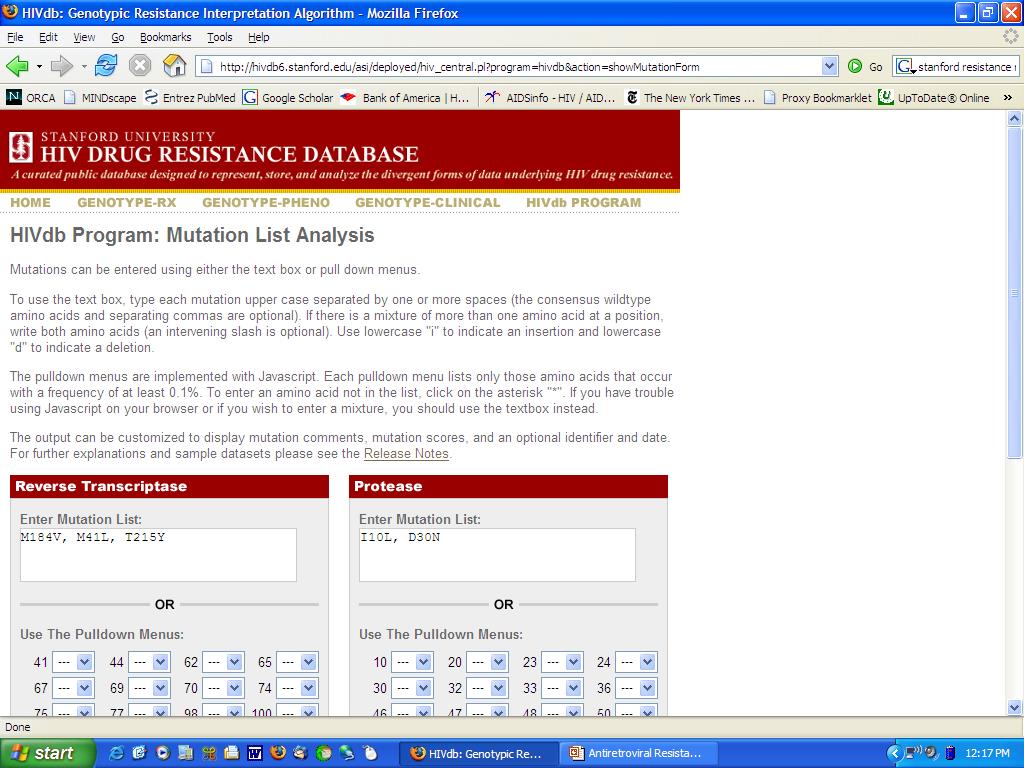
Task: Open the position 41 pulldown under Reverse Transcriptase
Action: pos(73,662)
